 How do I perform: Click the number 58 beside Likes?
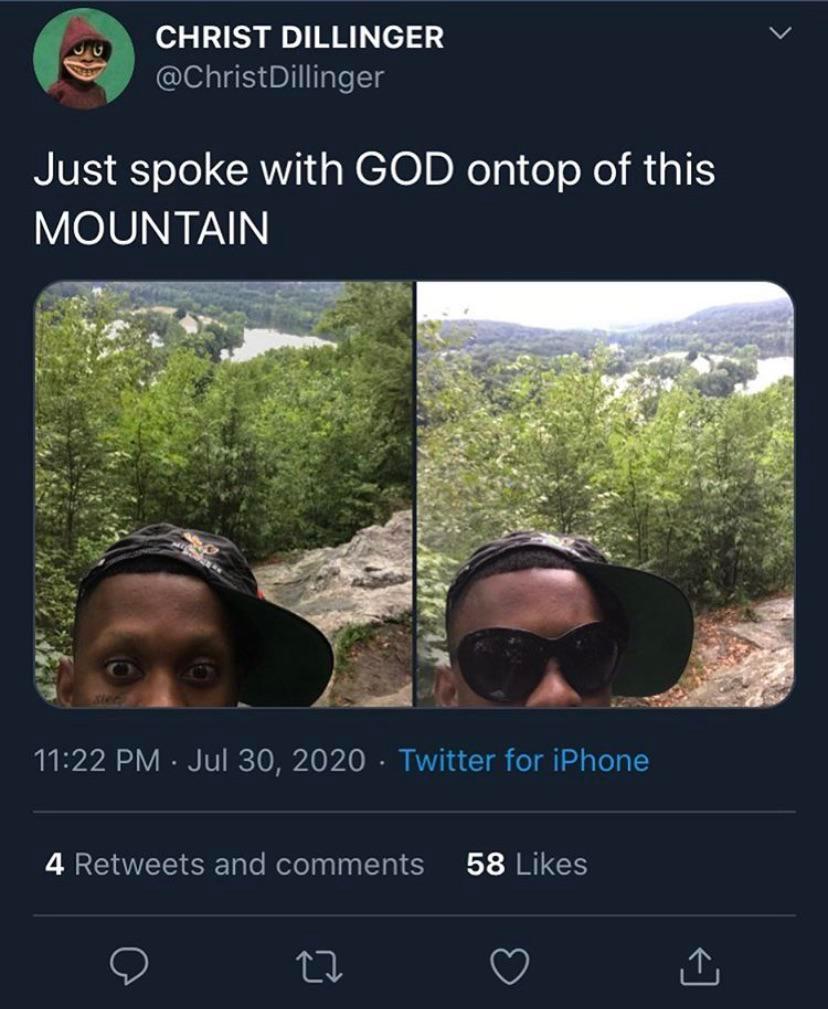[x=485, y=864]
